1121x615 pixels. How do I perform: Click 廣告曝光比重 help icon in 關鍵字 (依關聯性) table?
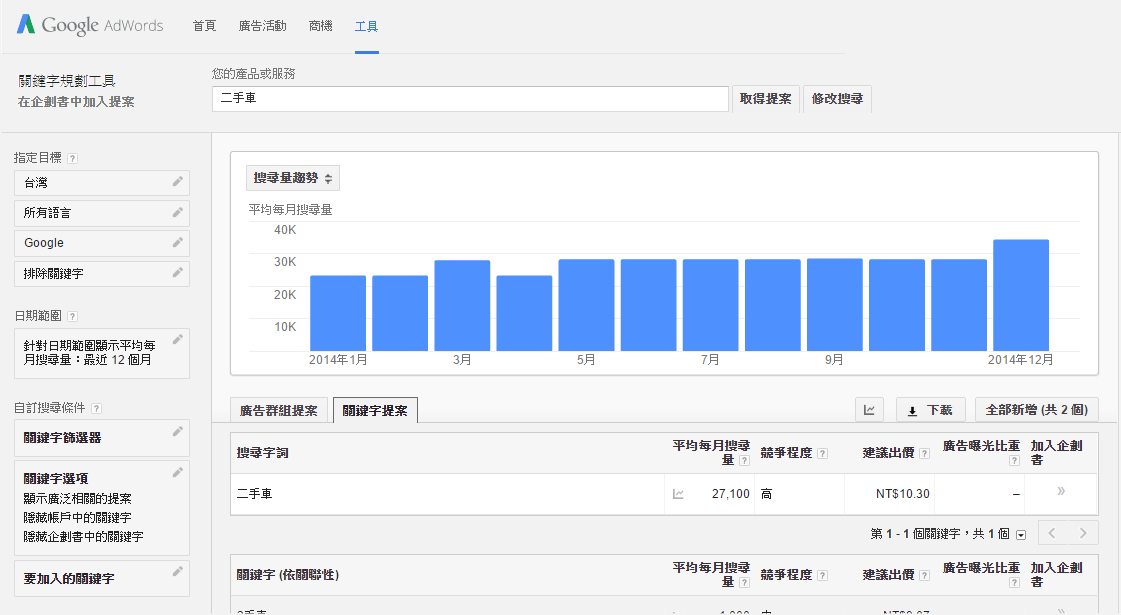click(x=1014, y=582)
